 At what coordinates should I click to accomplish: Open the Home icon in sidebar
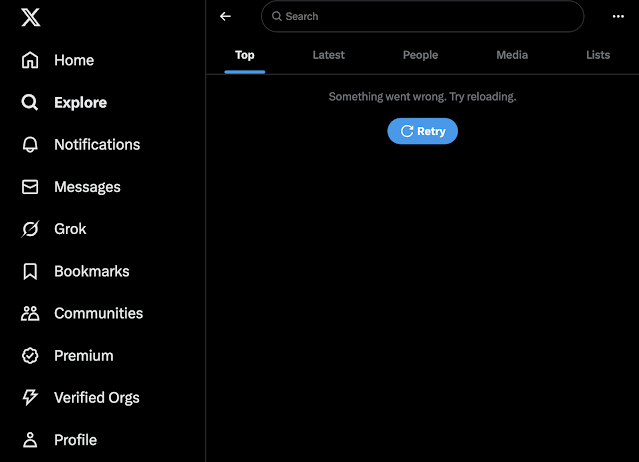click(30, 60)
